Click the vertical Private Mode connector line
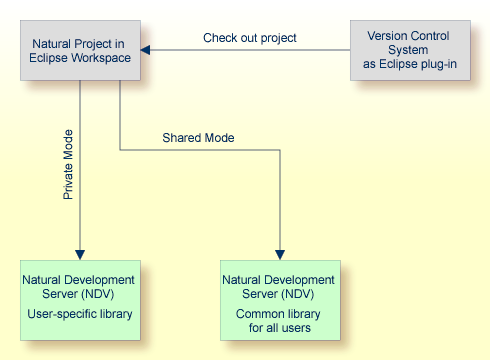The height and width of the screenshot is (360, 490). click(80, 165)
